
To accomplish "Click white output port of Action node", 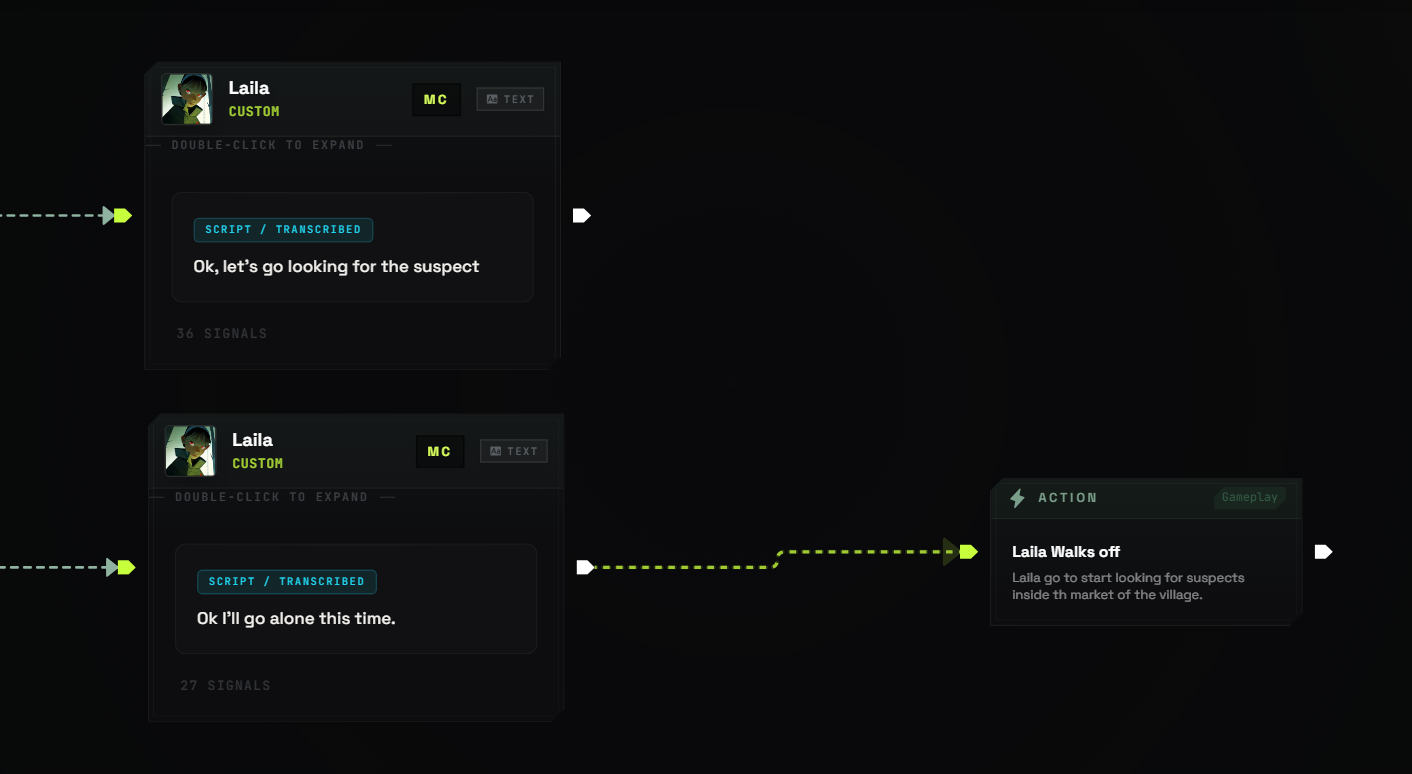I will pyautogui.click(x=1324, y=551).
